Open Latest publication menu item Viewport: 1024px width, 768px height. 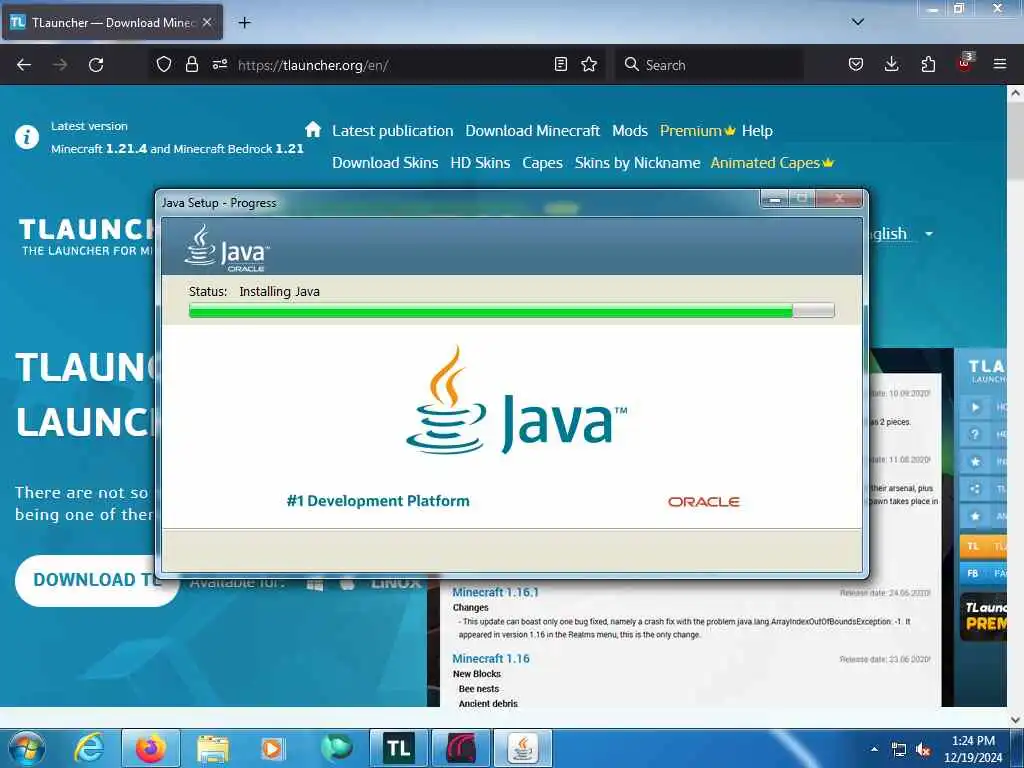[392, 131]
